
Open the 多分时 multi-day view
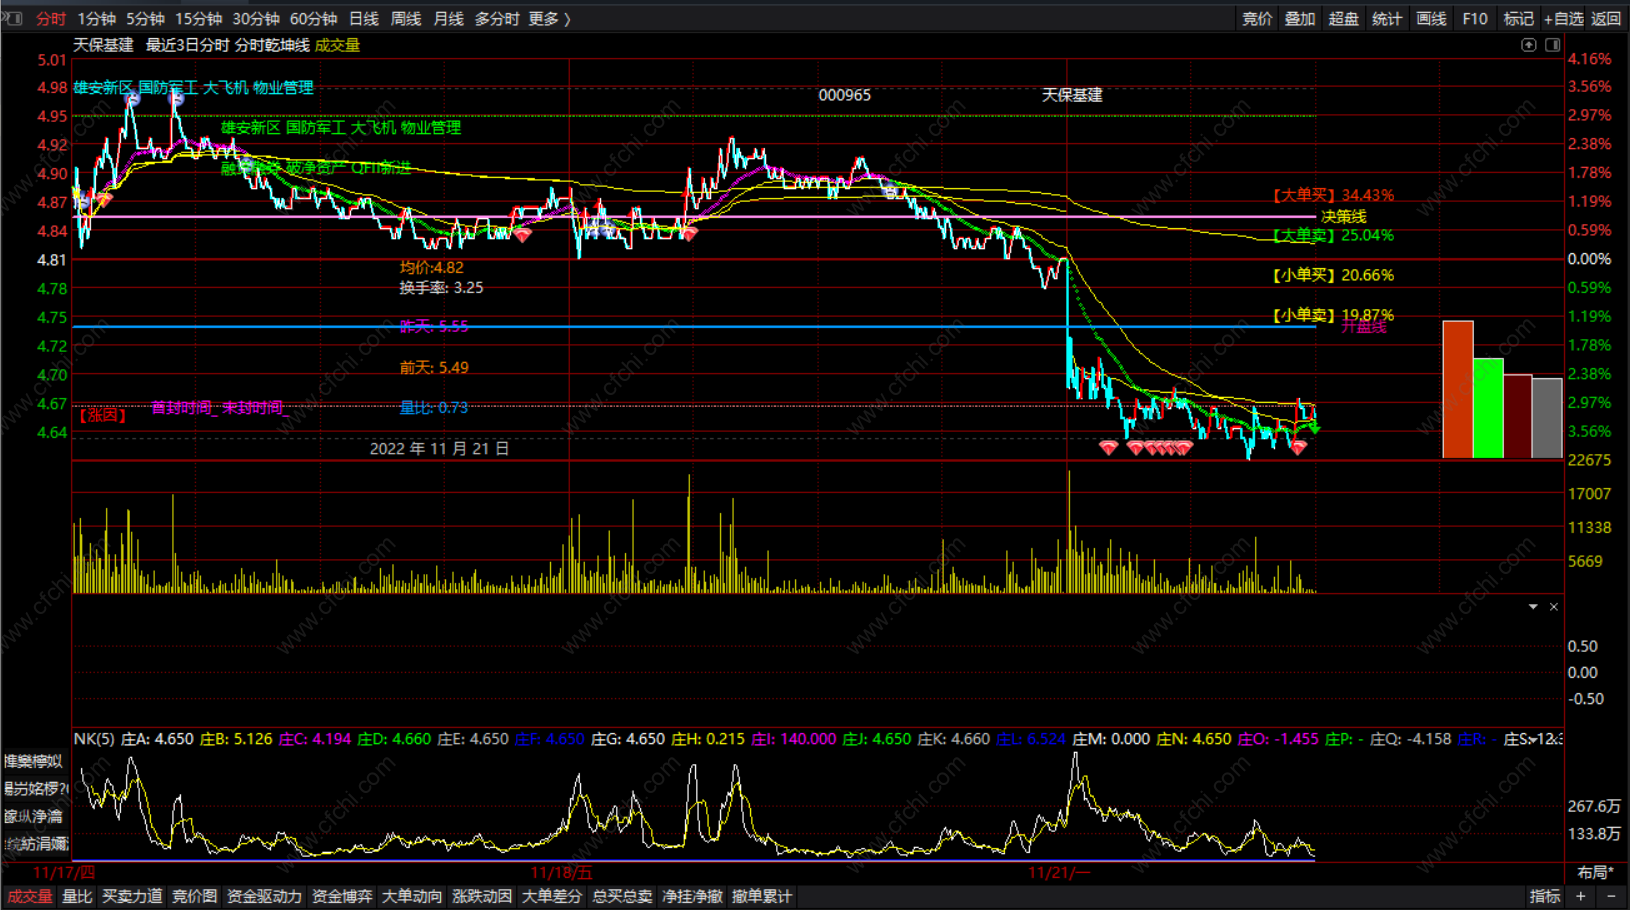[496, 19]
